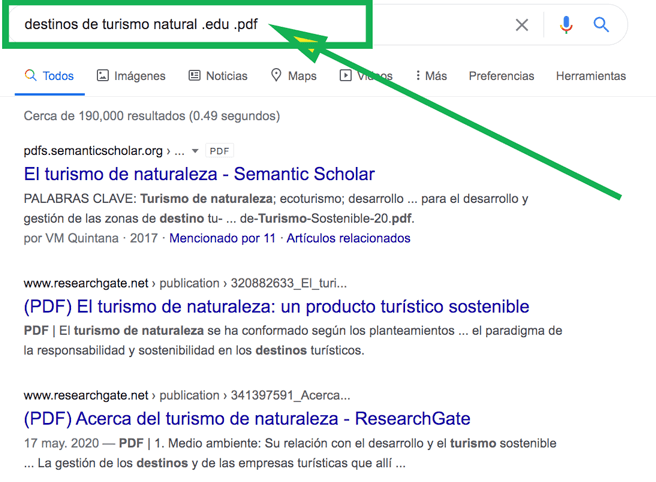656x482 pixels.
Task: Click researchgate.net URL ending 320882633_El_turi...
Action: (185, 283)
